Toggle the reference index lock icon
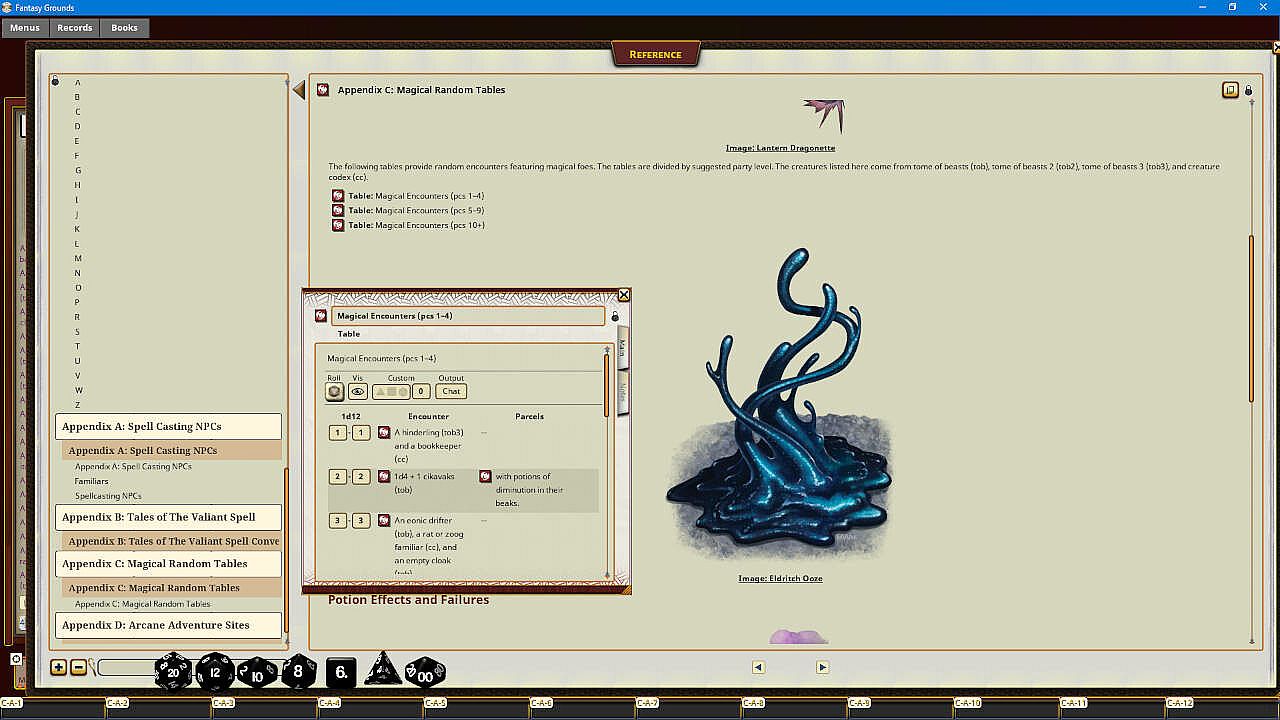1280x720 pixels. point(55,82)
